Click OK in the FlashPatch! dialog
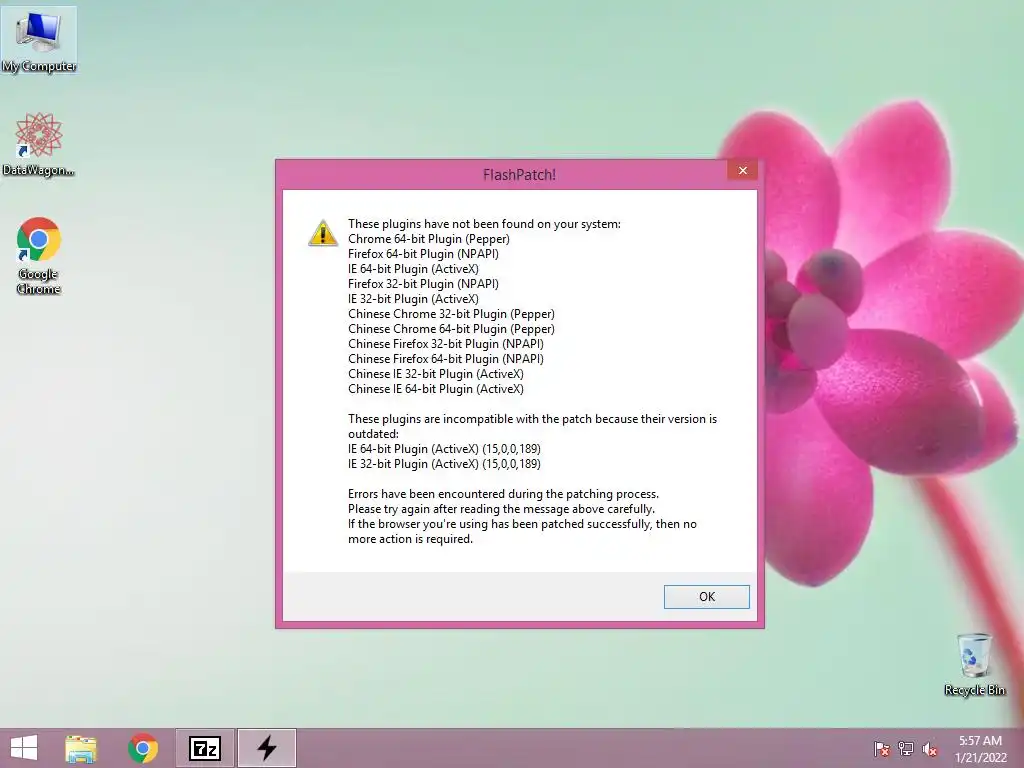This screenshot has height=768, width=1024. coord(707,597)
